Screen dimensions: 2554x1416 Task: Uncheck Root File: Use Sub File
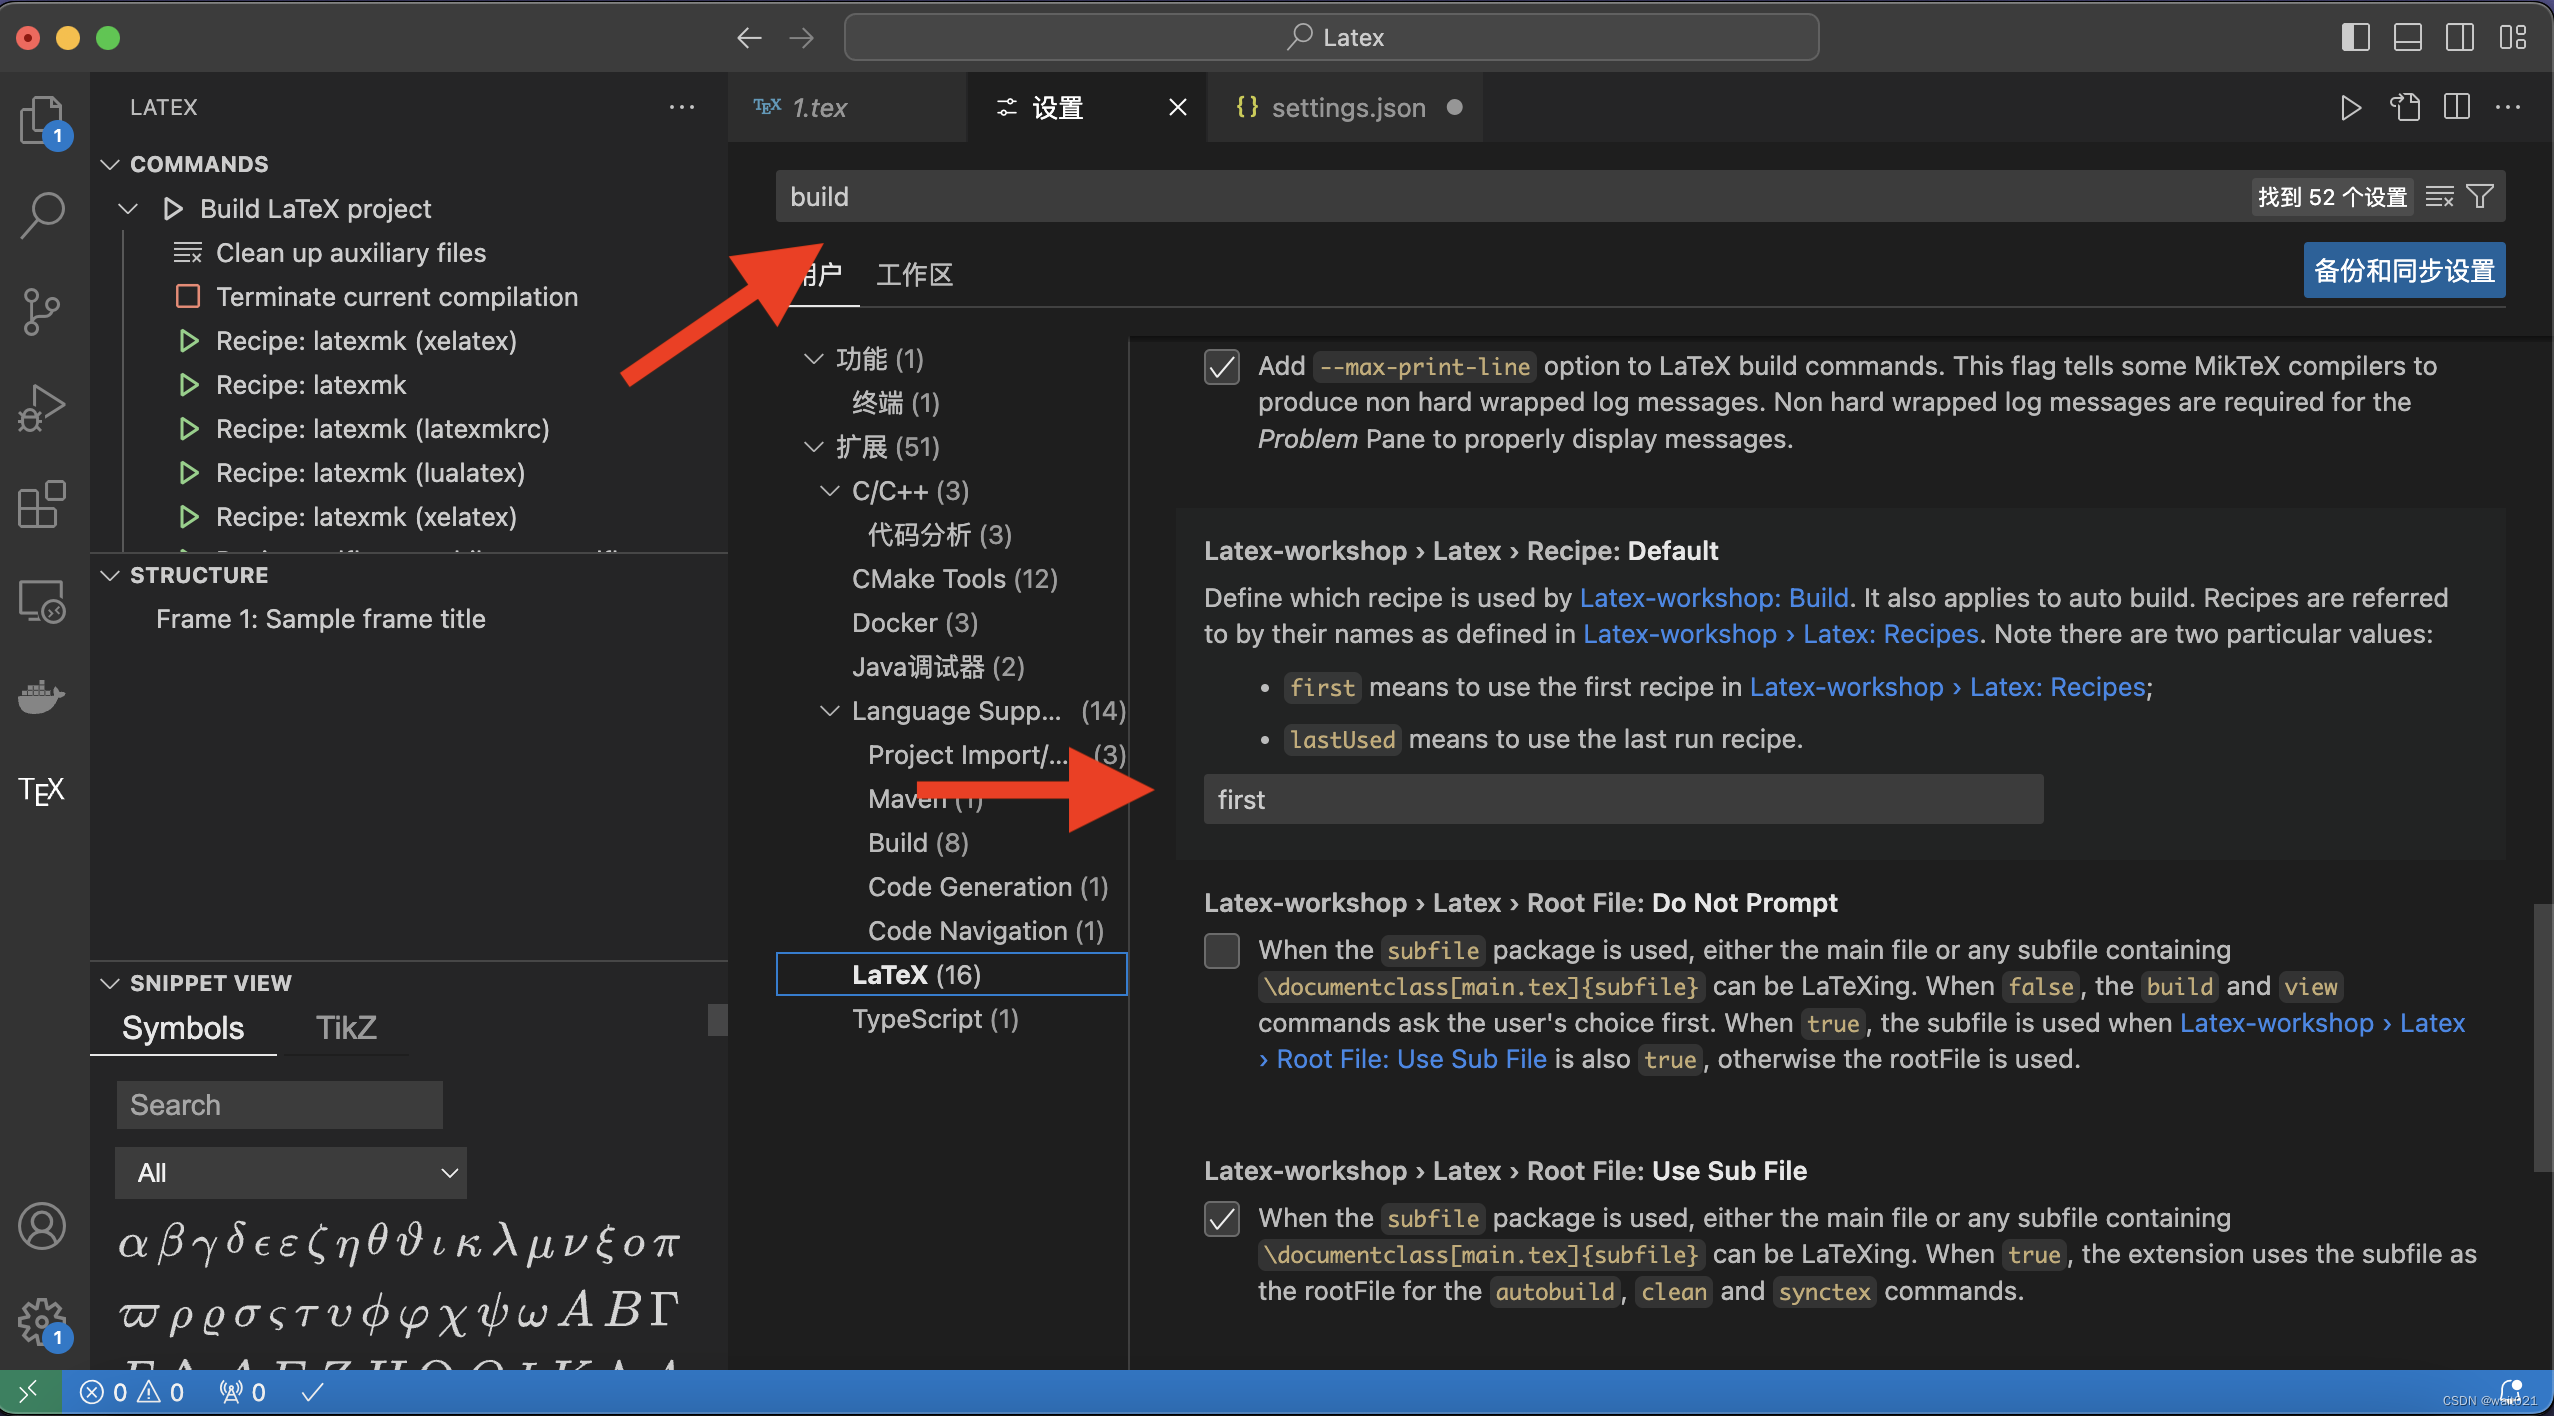[1222, 1219]
